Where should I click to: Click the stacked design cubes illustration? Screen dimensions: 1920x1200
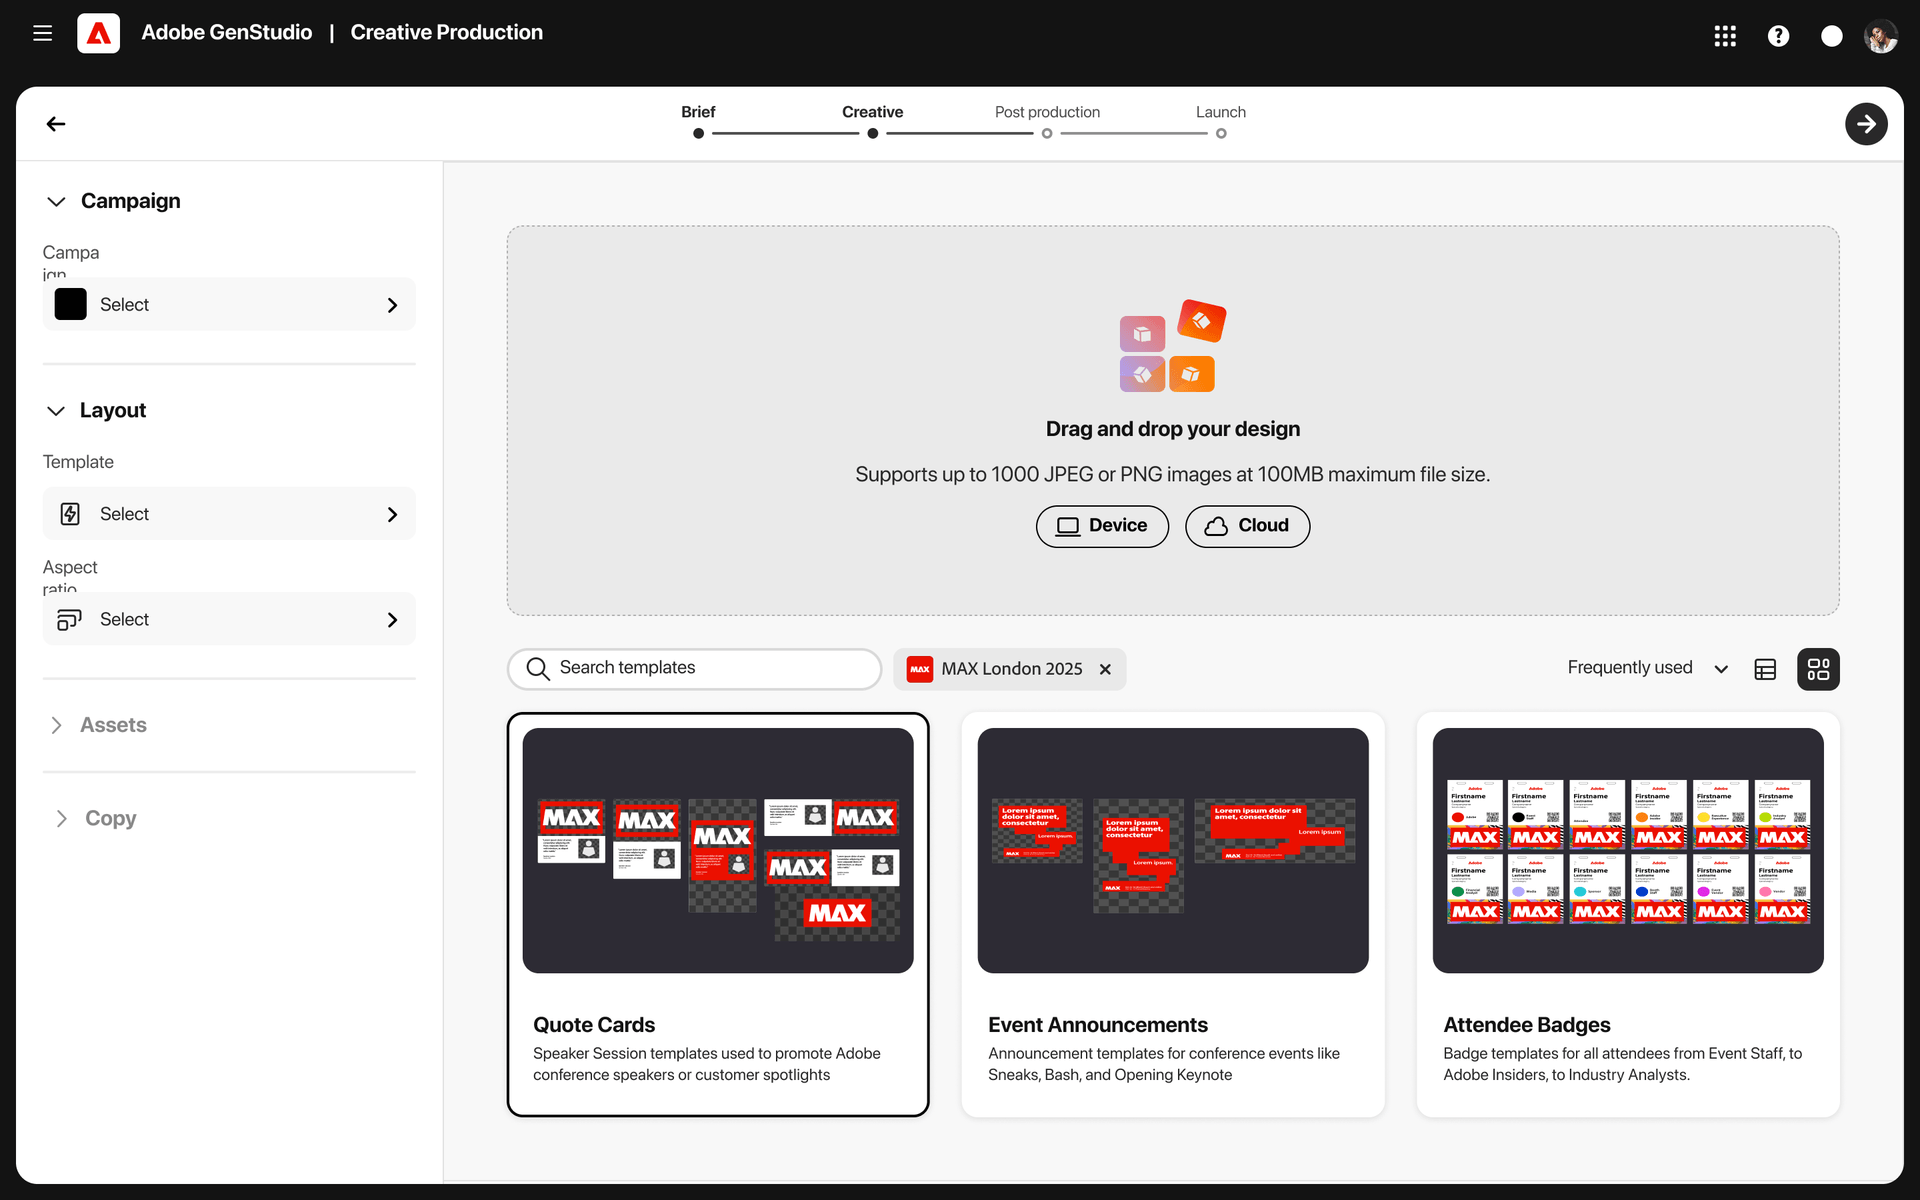coord(1172,346)
